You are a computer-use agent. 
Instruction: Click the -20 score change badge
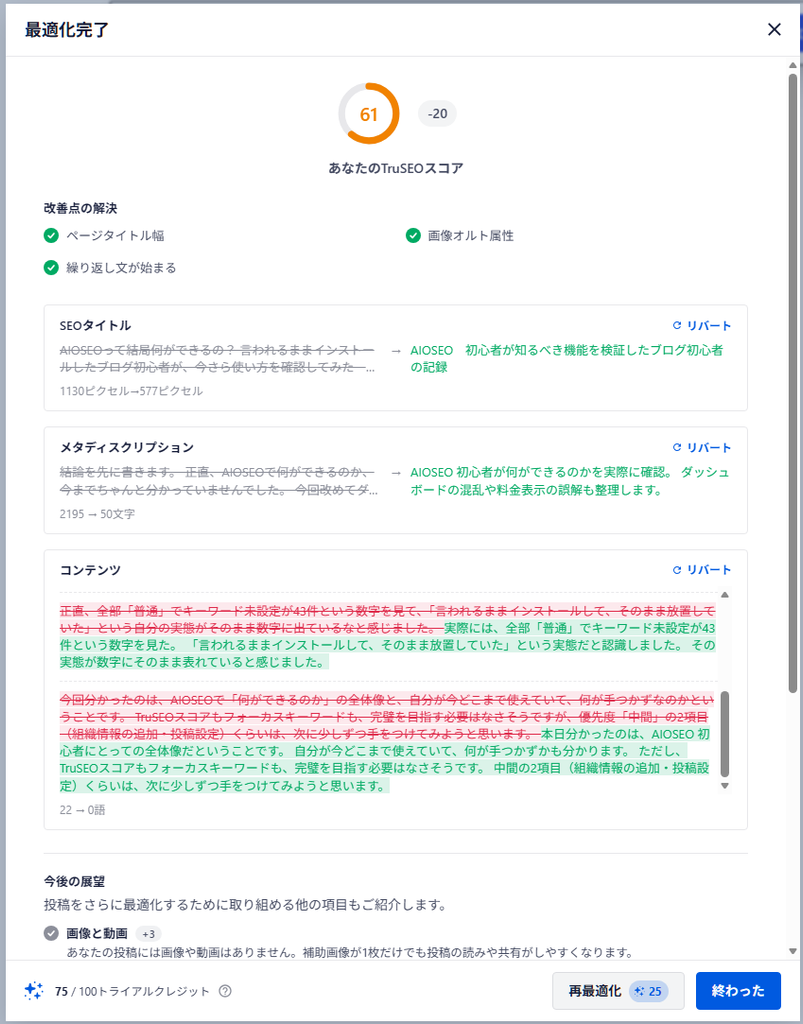click(x=437, y=114)
